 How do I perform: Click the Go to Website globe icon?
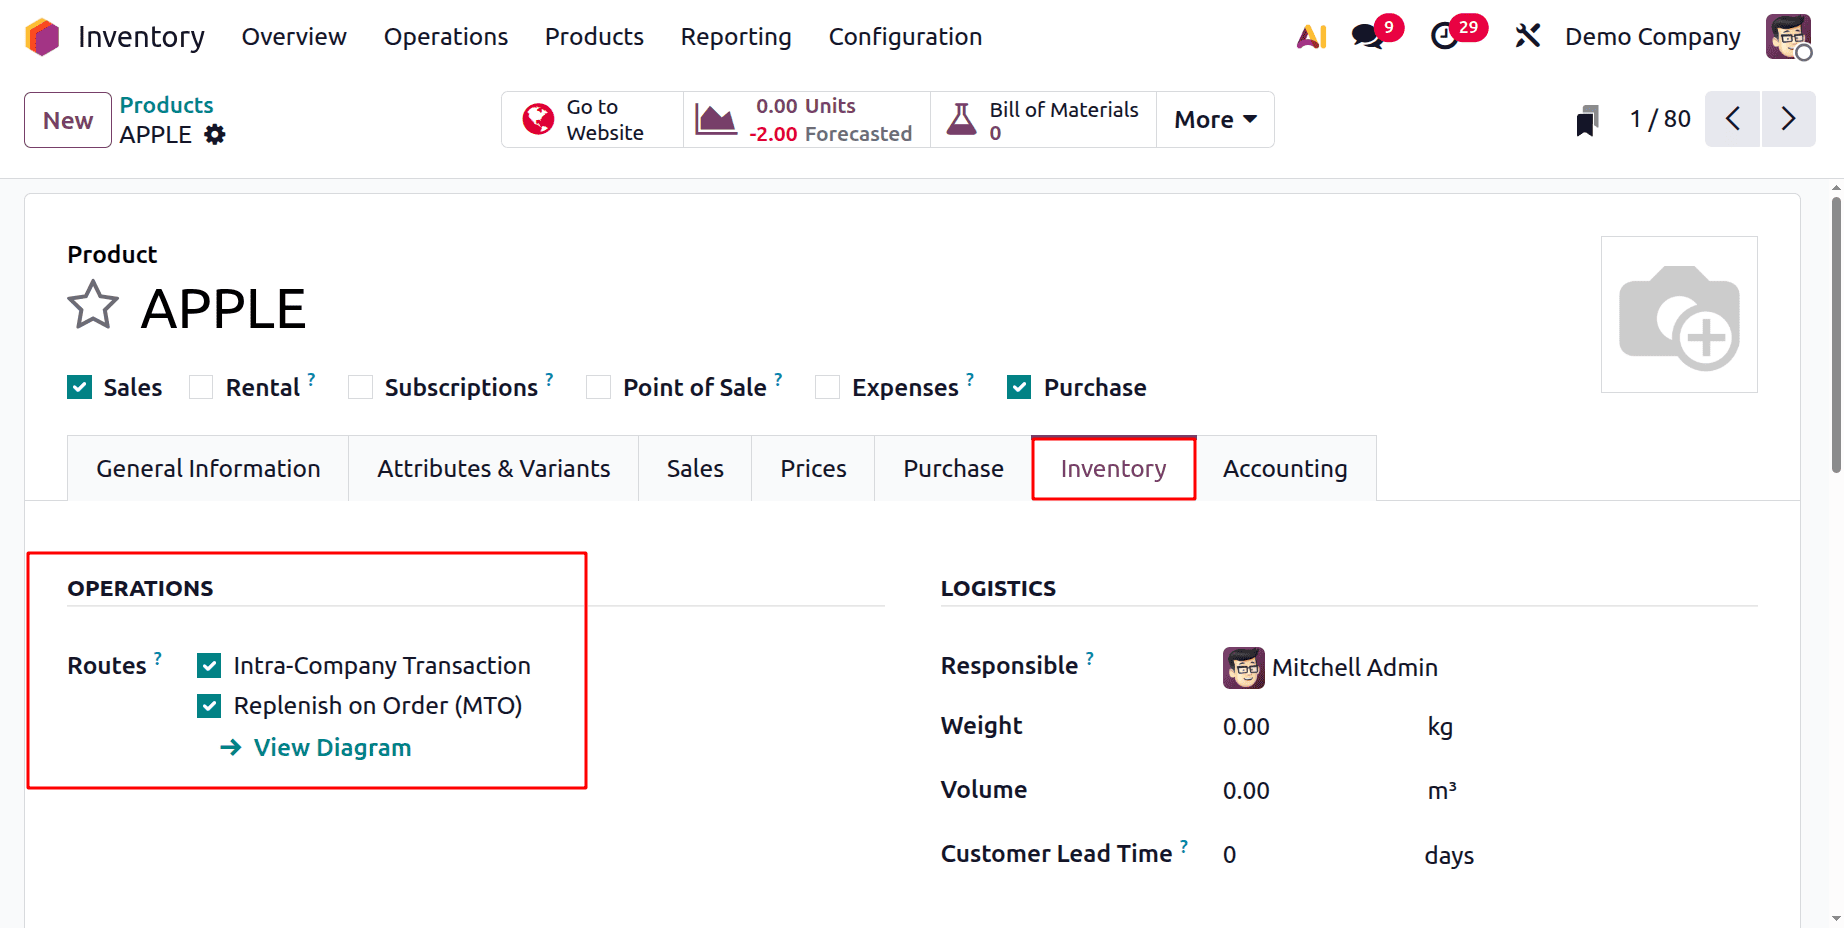point(537,118)
